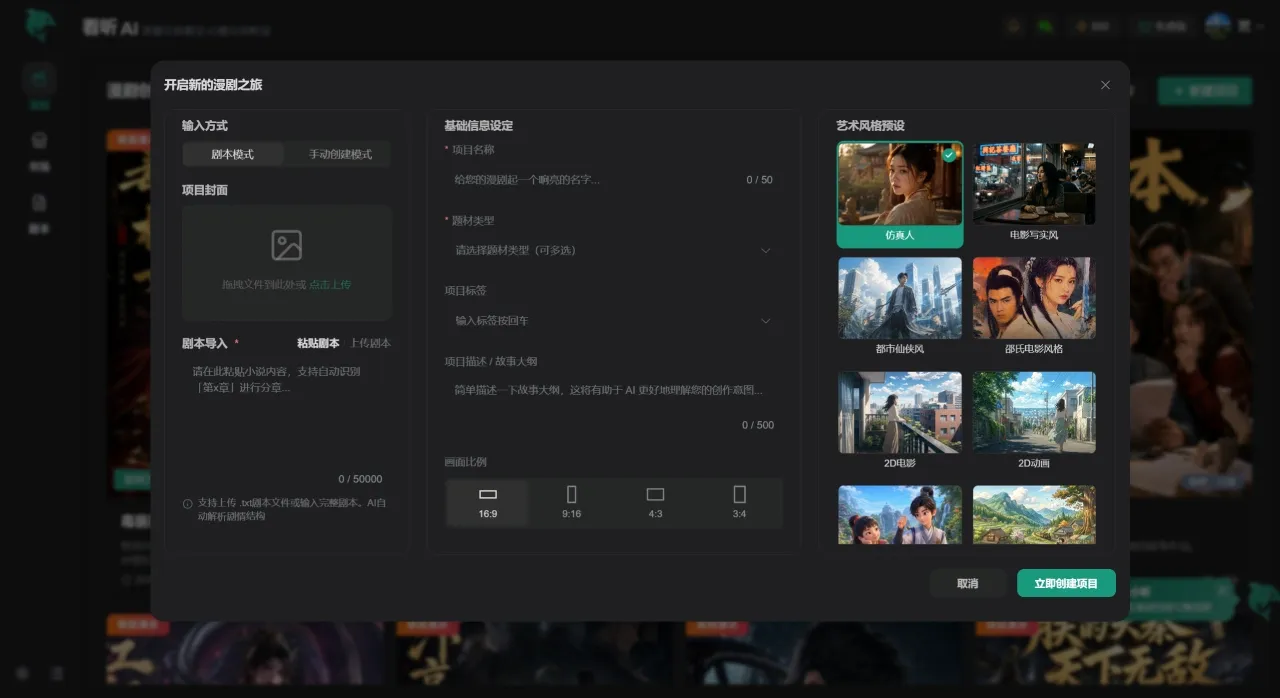Screen dimensions: 1280x698
Task: Click the 0 / 50 character counter
Action: click(x=759, y=180)
